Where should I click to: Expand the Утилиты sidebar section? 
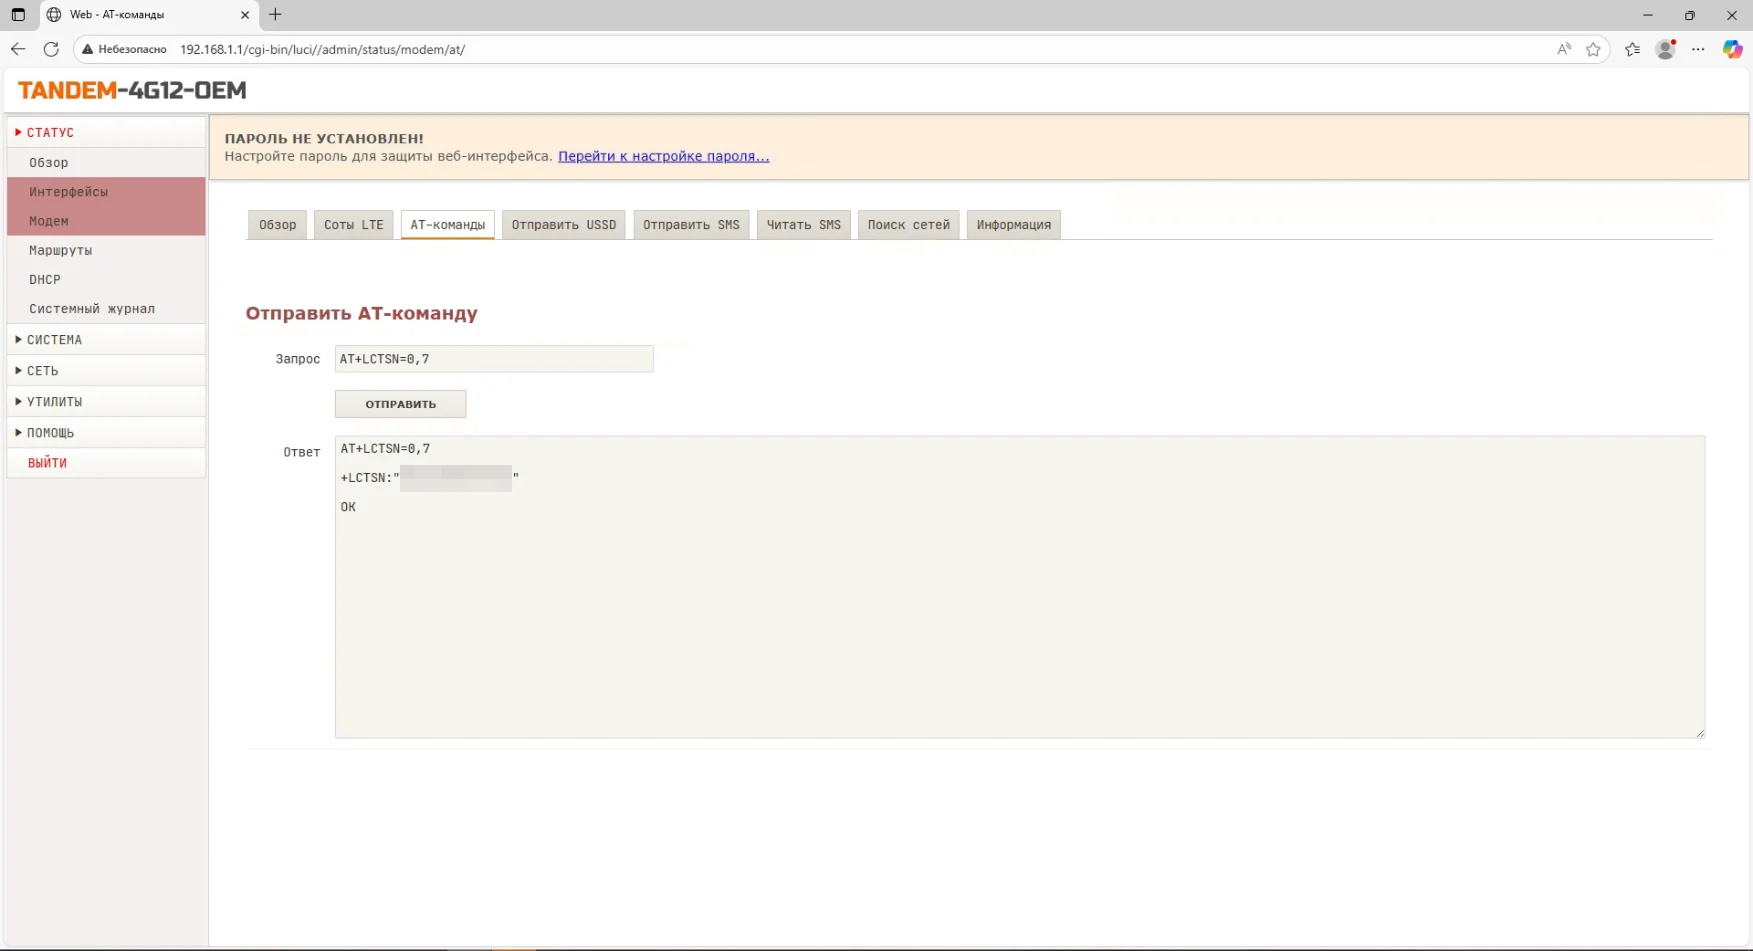point(55,402)
